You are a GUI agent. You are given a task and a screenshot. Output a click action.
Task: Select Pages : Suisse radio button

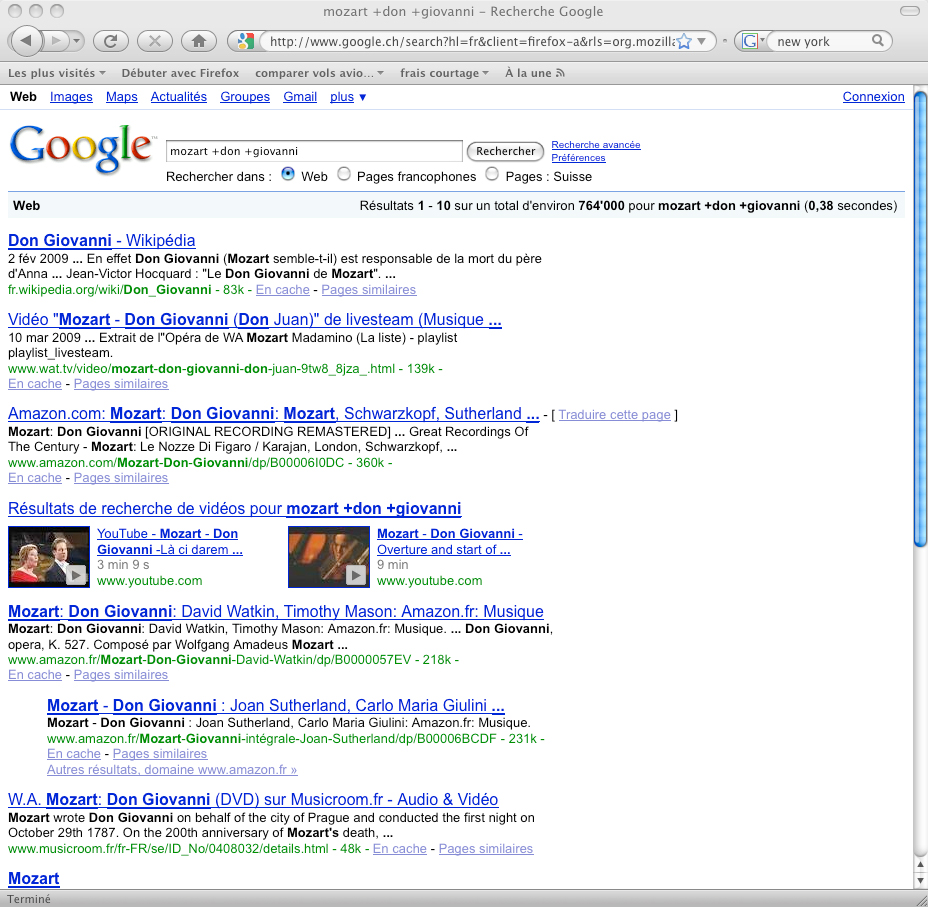492,174
